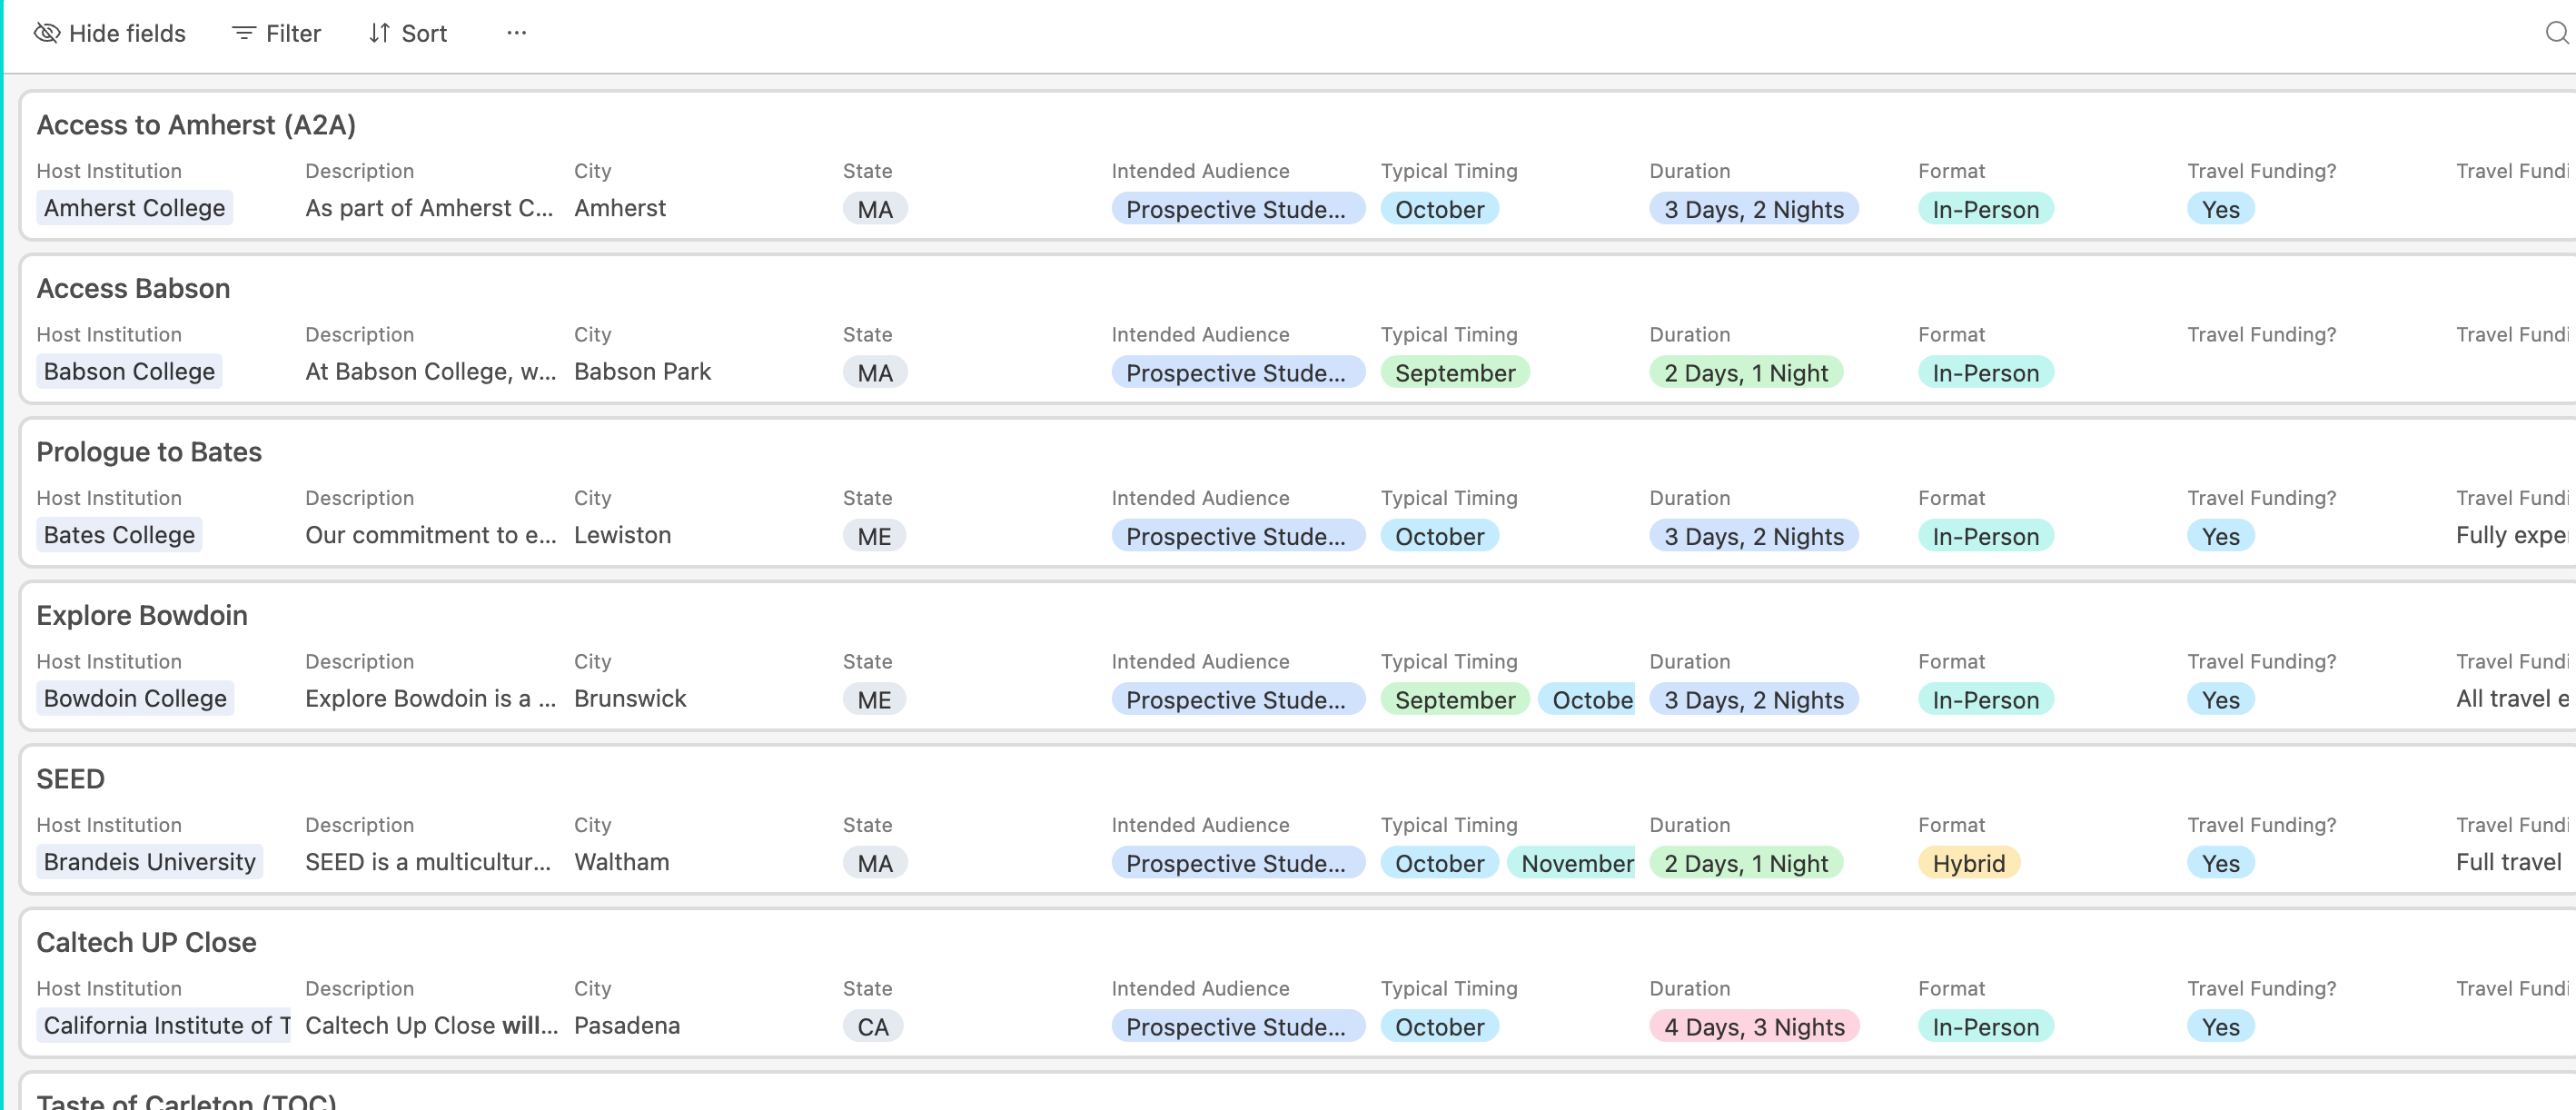
Task: Click '2 Days, 1 Night' in SEED row
Action: [x=1746, y=863]
